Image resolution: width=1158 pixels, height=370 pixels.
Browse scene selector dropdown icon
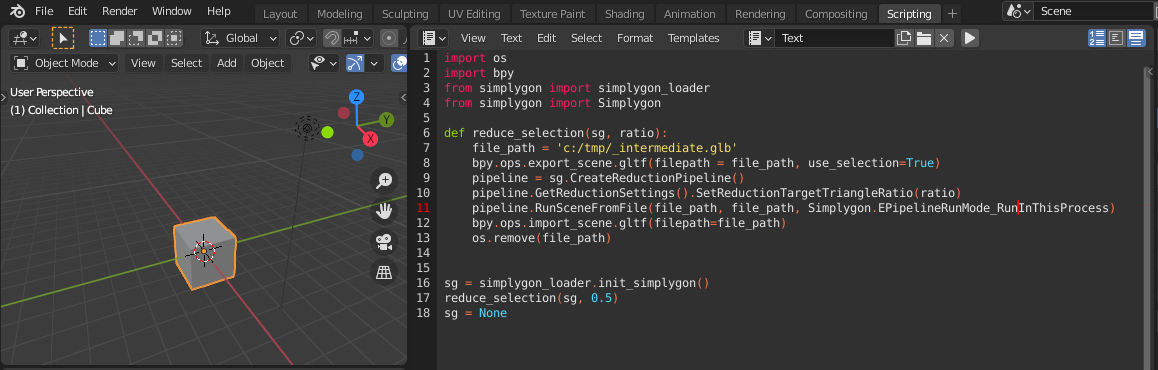point(1018,11)
